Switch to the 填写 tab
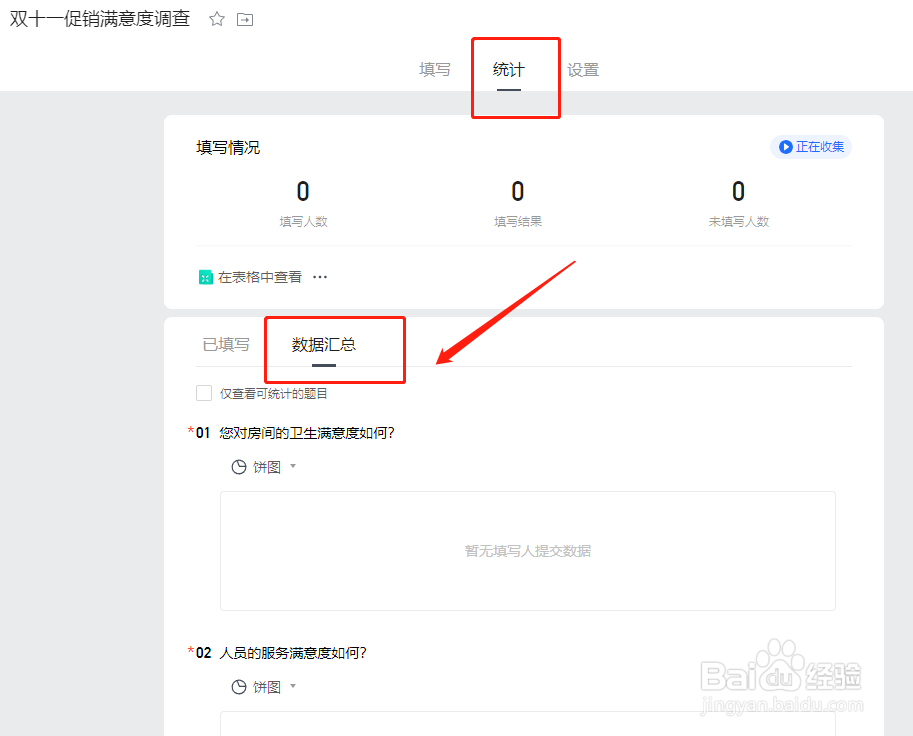The width and height of the screenshot is (913, 736). pyautogui.click(x=434, y=70)
